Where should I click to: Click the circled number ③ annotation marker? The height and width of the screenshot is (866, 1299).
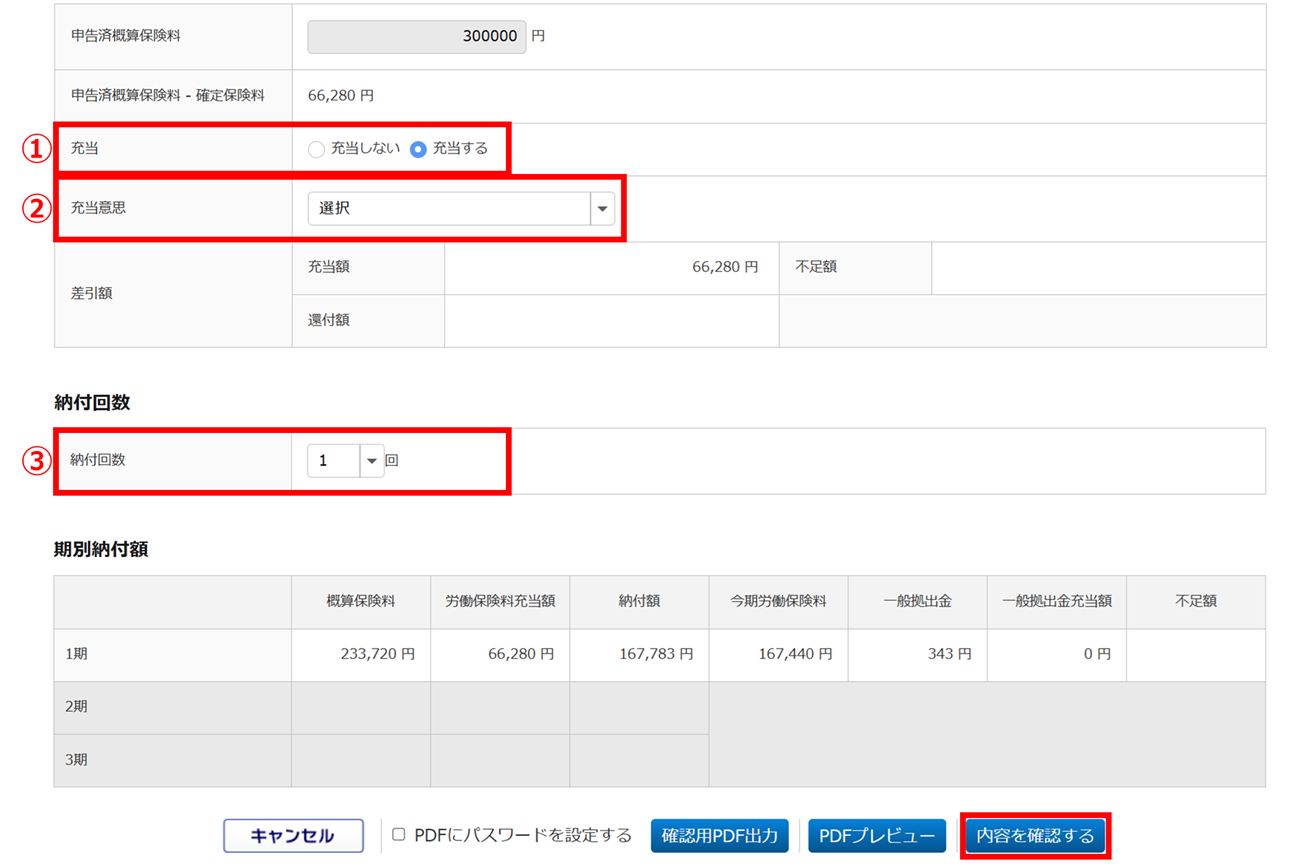[36, 461]
